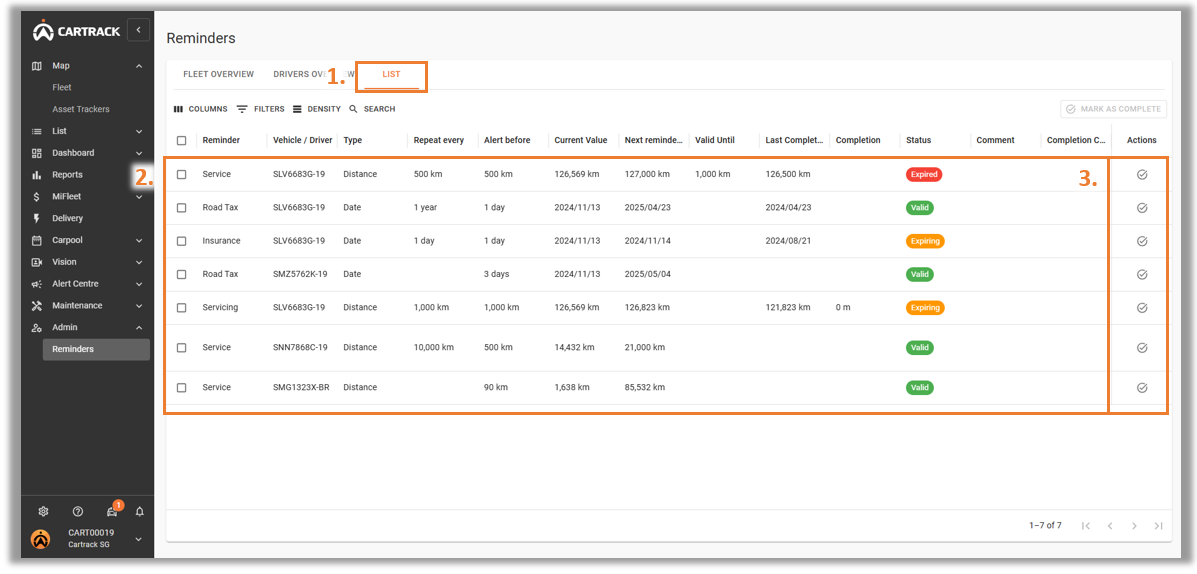Open vehicle notifications icon with badge
Viewport: 1197px width, 574px height.
(x=111, y=511)
